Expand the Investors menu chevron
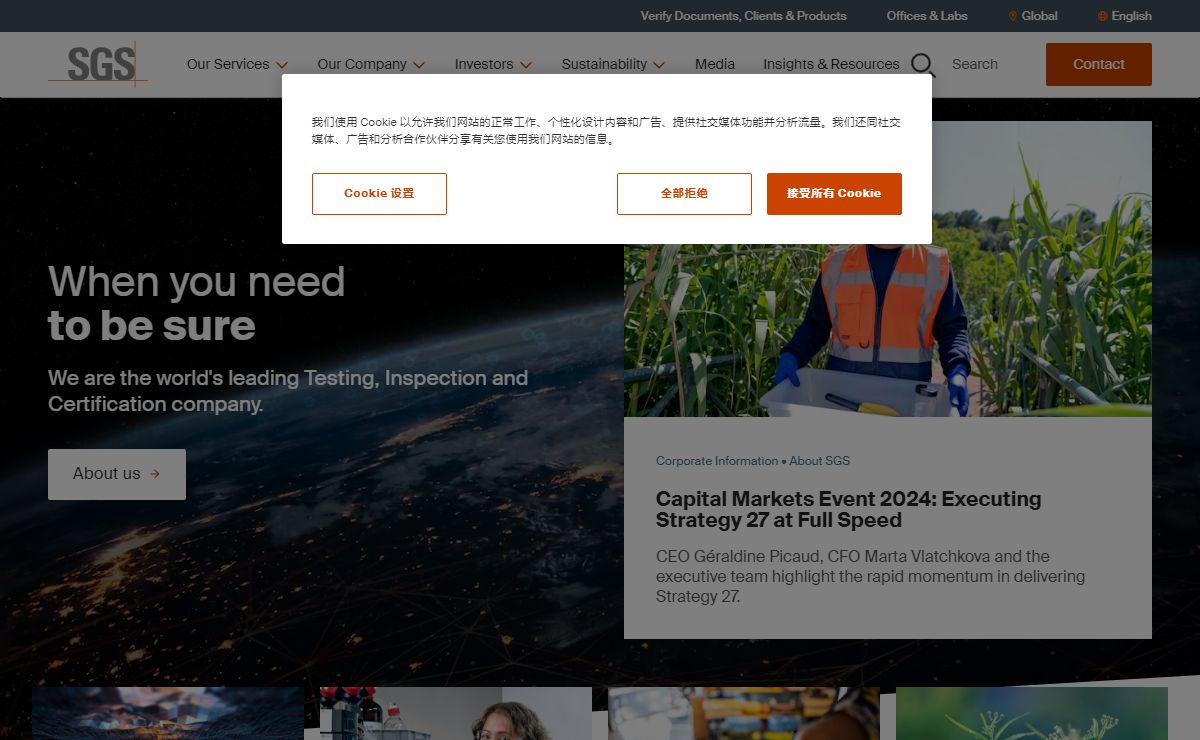 click(x=526, y=65)
